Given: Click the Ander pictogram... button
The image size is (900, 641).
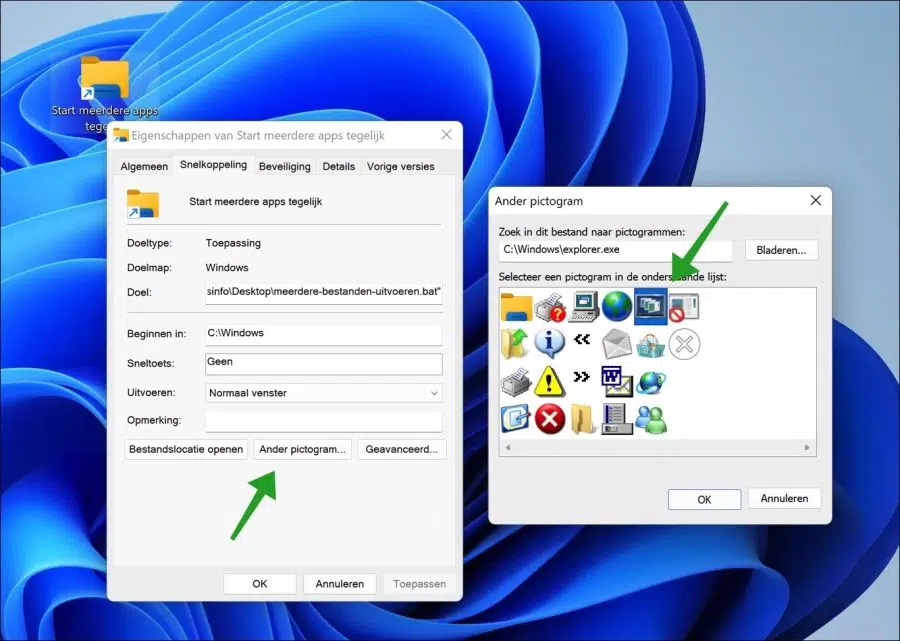Looking at the screenshot, I should click(x=302, y=449).
